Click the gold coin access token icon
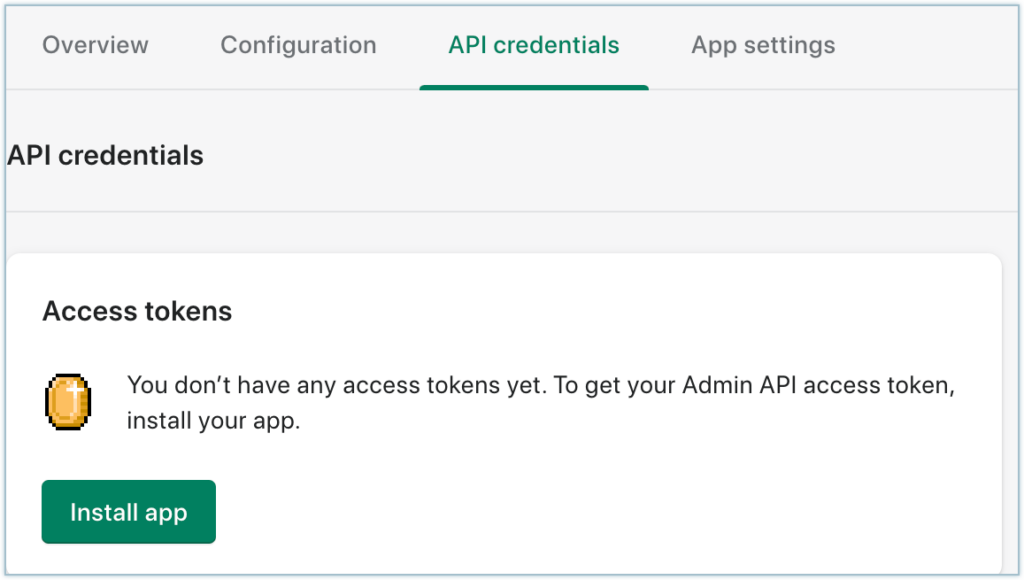 click(69, 402)
